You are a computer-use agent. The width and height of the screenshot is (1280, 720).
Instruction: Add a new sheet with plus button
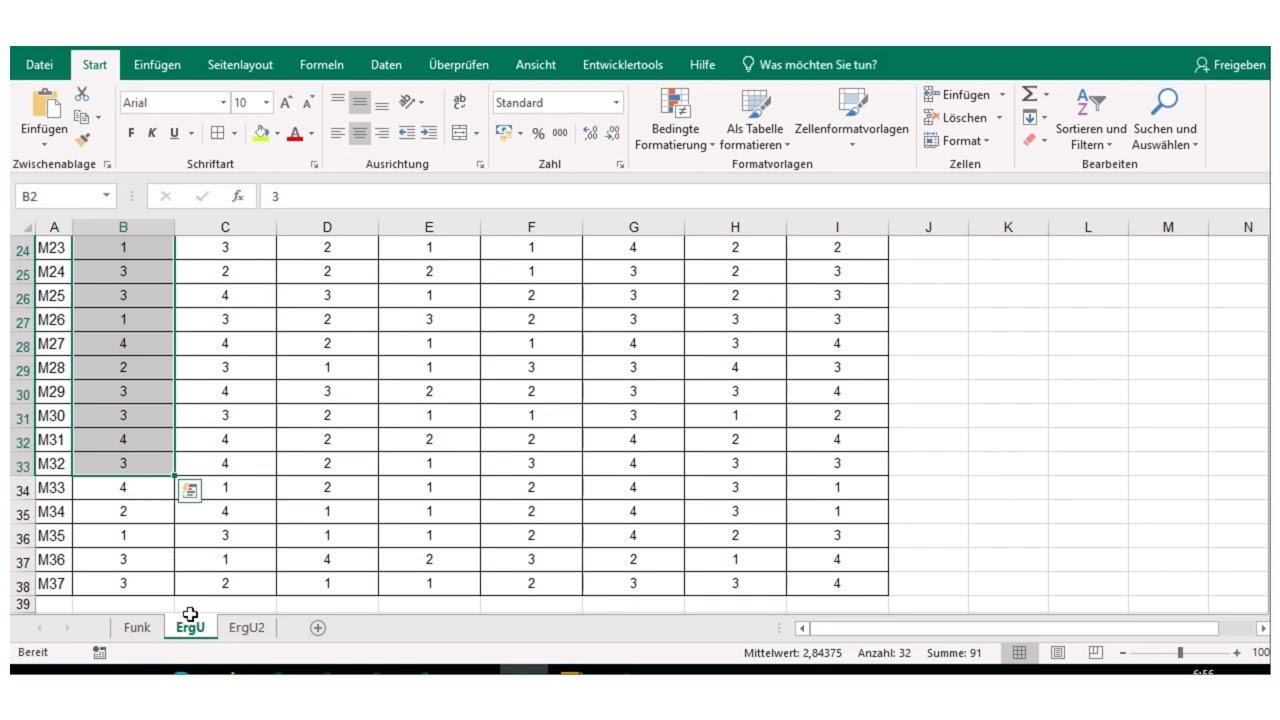(318, 628)
